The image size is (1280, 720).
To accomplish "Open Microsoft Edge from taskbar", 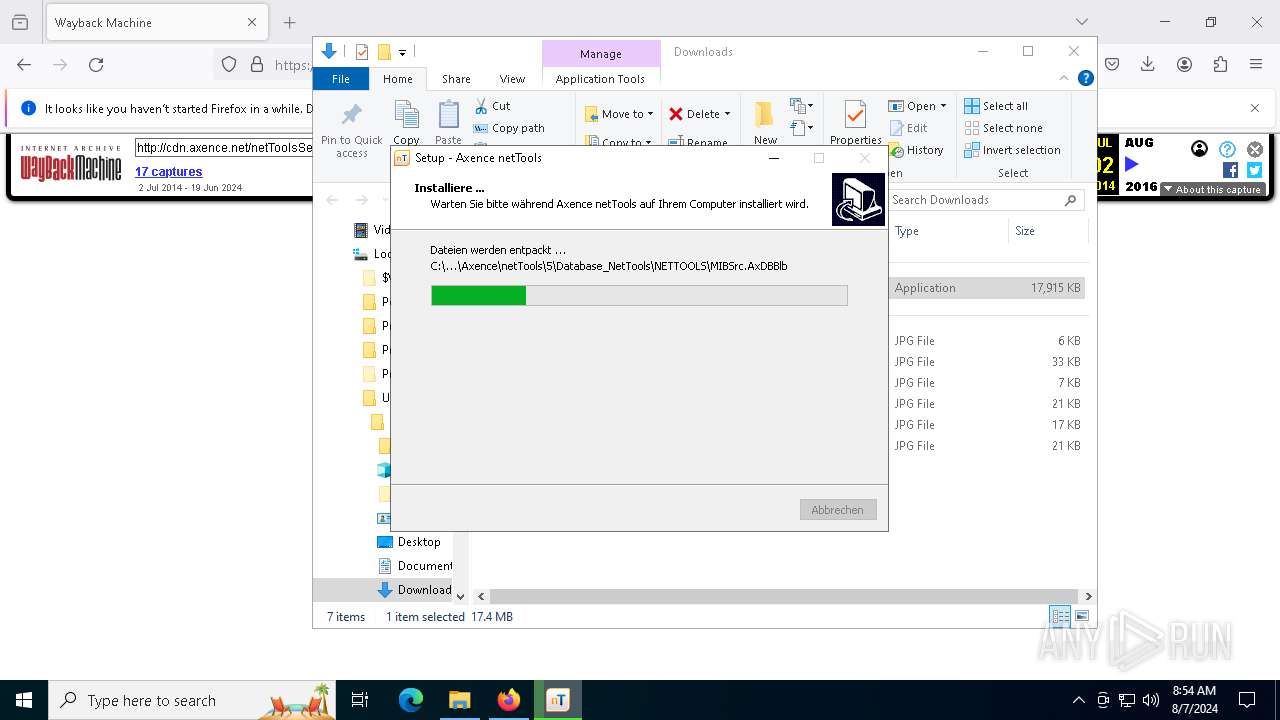I will 411,700.
